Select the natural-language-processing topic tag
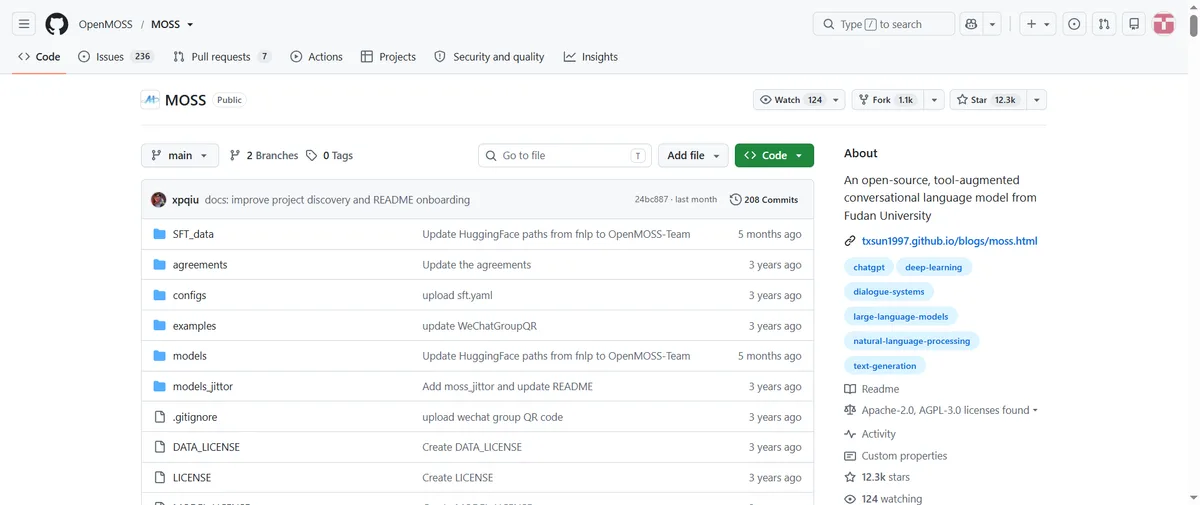Viewport: 1200px width, 505px height. [x=912, y=341]
